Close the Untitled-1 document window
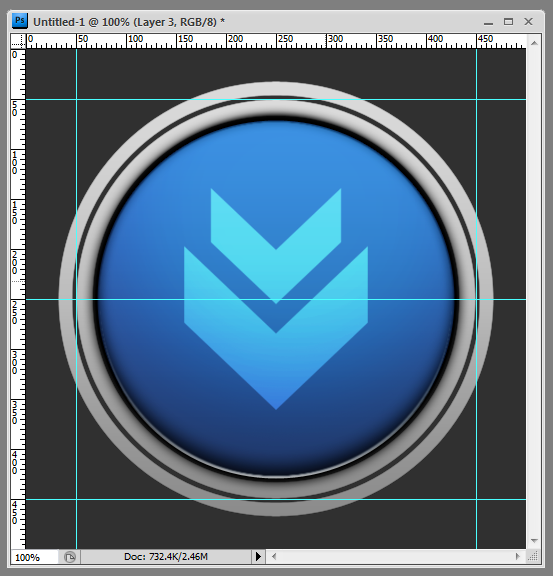 528,22
